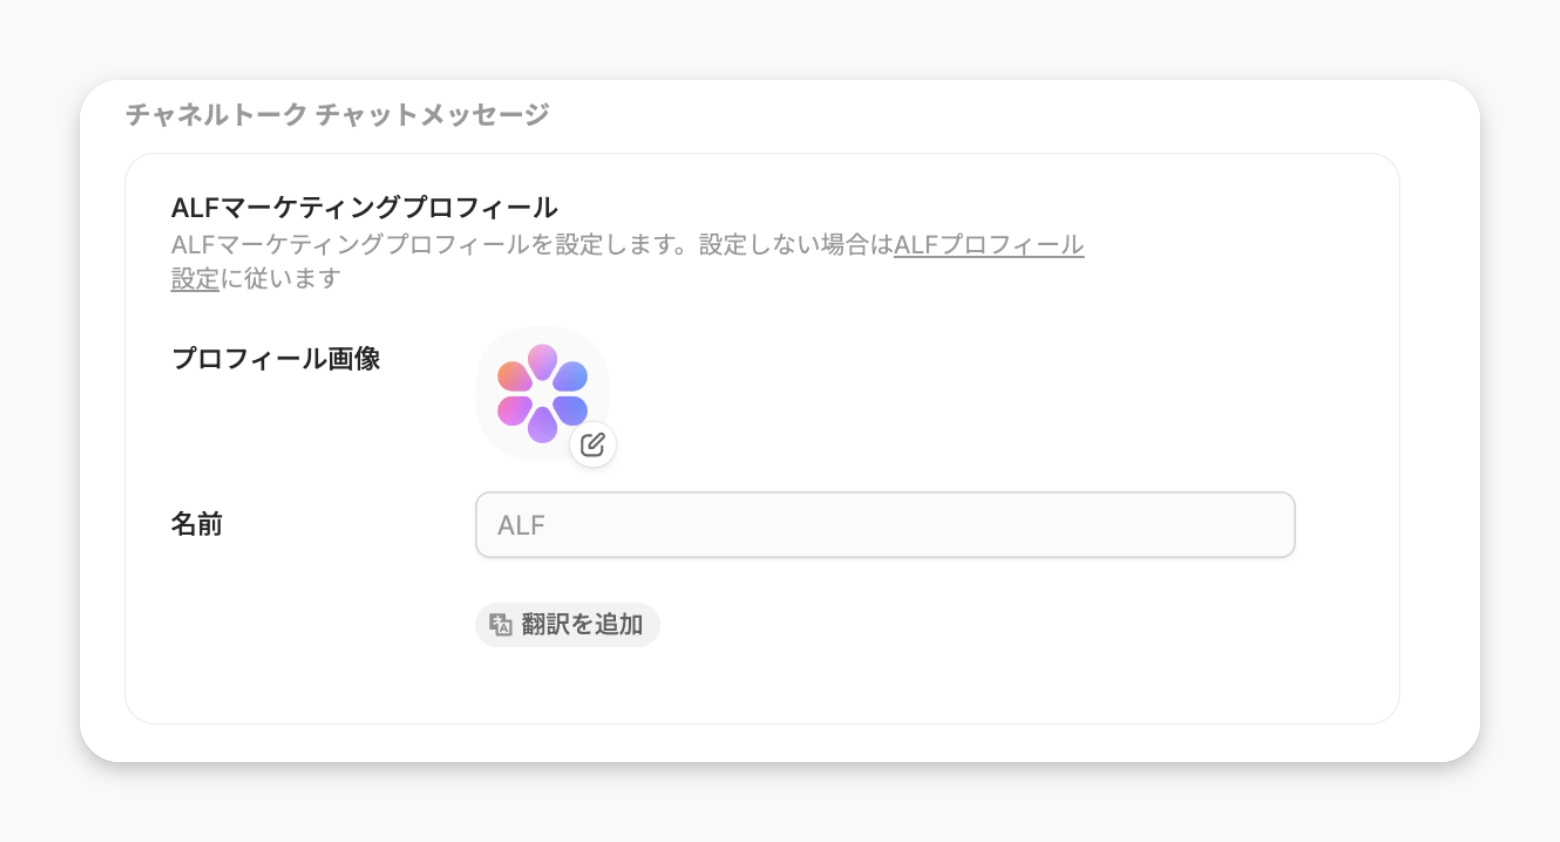This screenshot has height=842, width=1560.
Task: Click the pink top petal of ALF logo
Action: [543, 361]
